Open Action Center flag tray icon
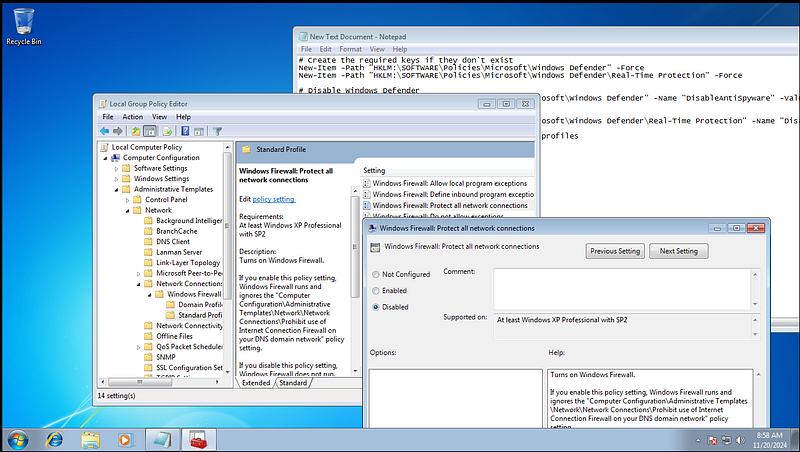The image size is (800, 452). (712, 440)
